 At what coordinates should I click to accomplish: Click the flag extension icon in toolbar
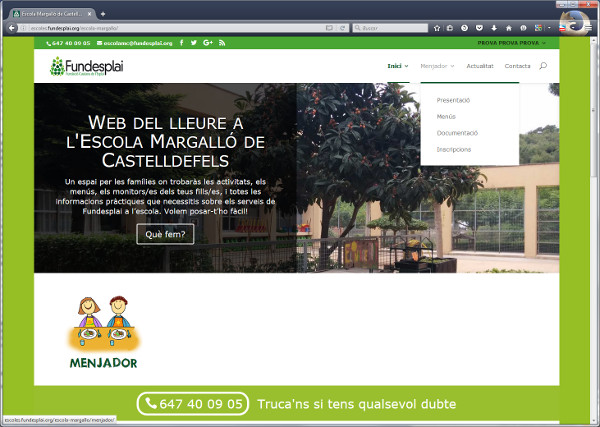(562, 28)
